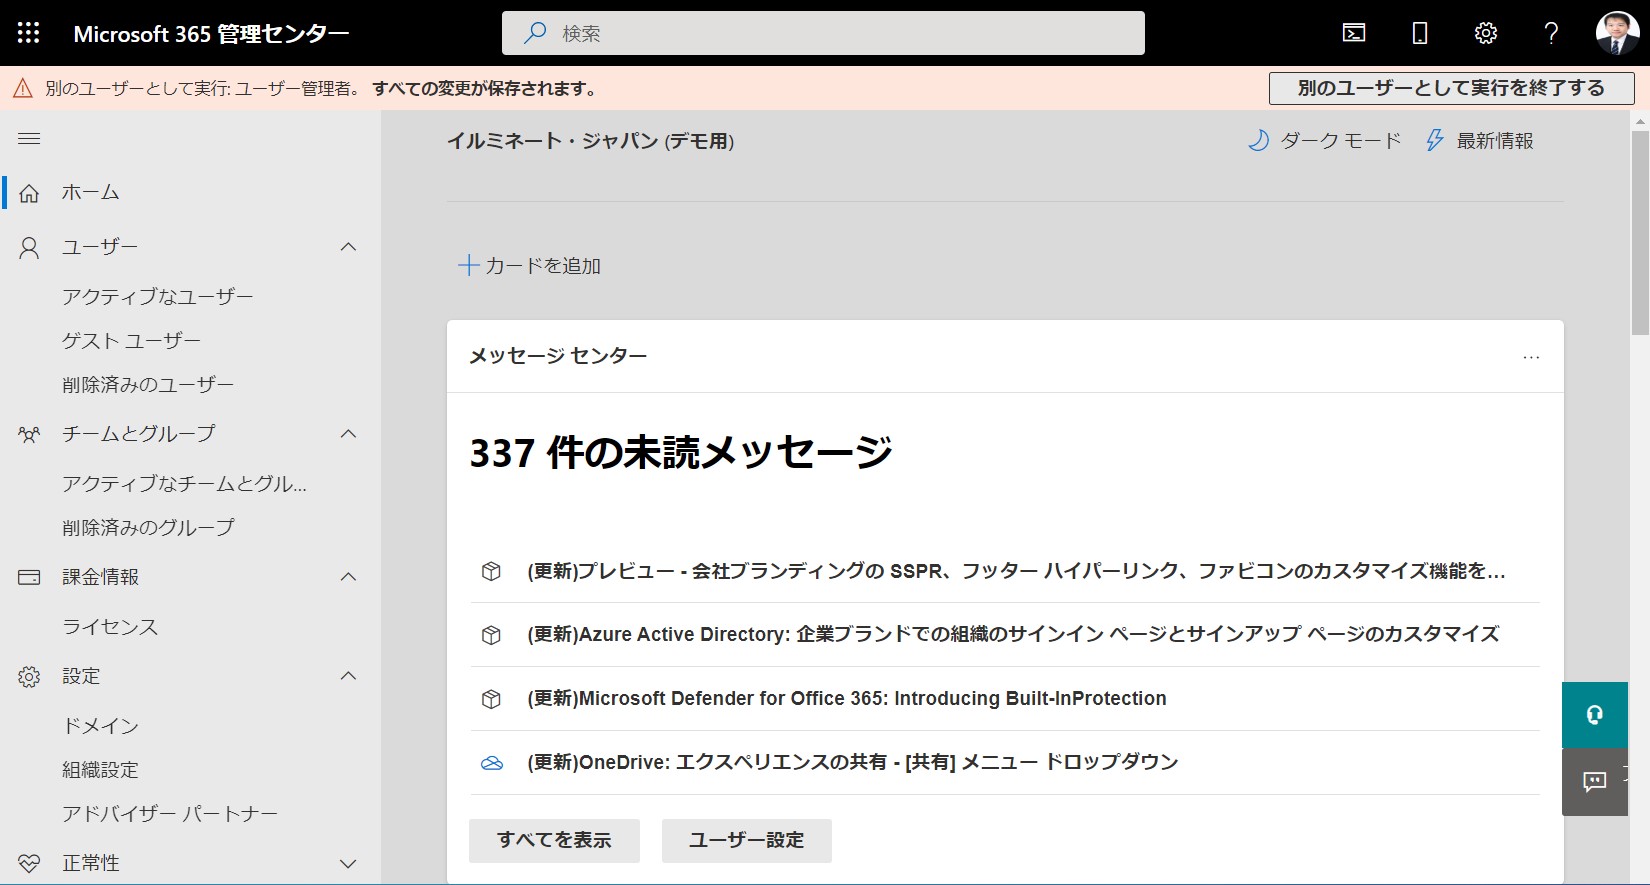The width and height of the screenshot is (1650, 885).
Task: Click the Health heart icon
Action: [29, 863]
